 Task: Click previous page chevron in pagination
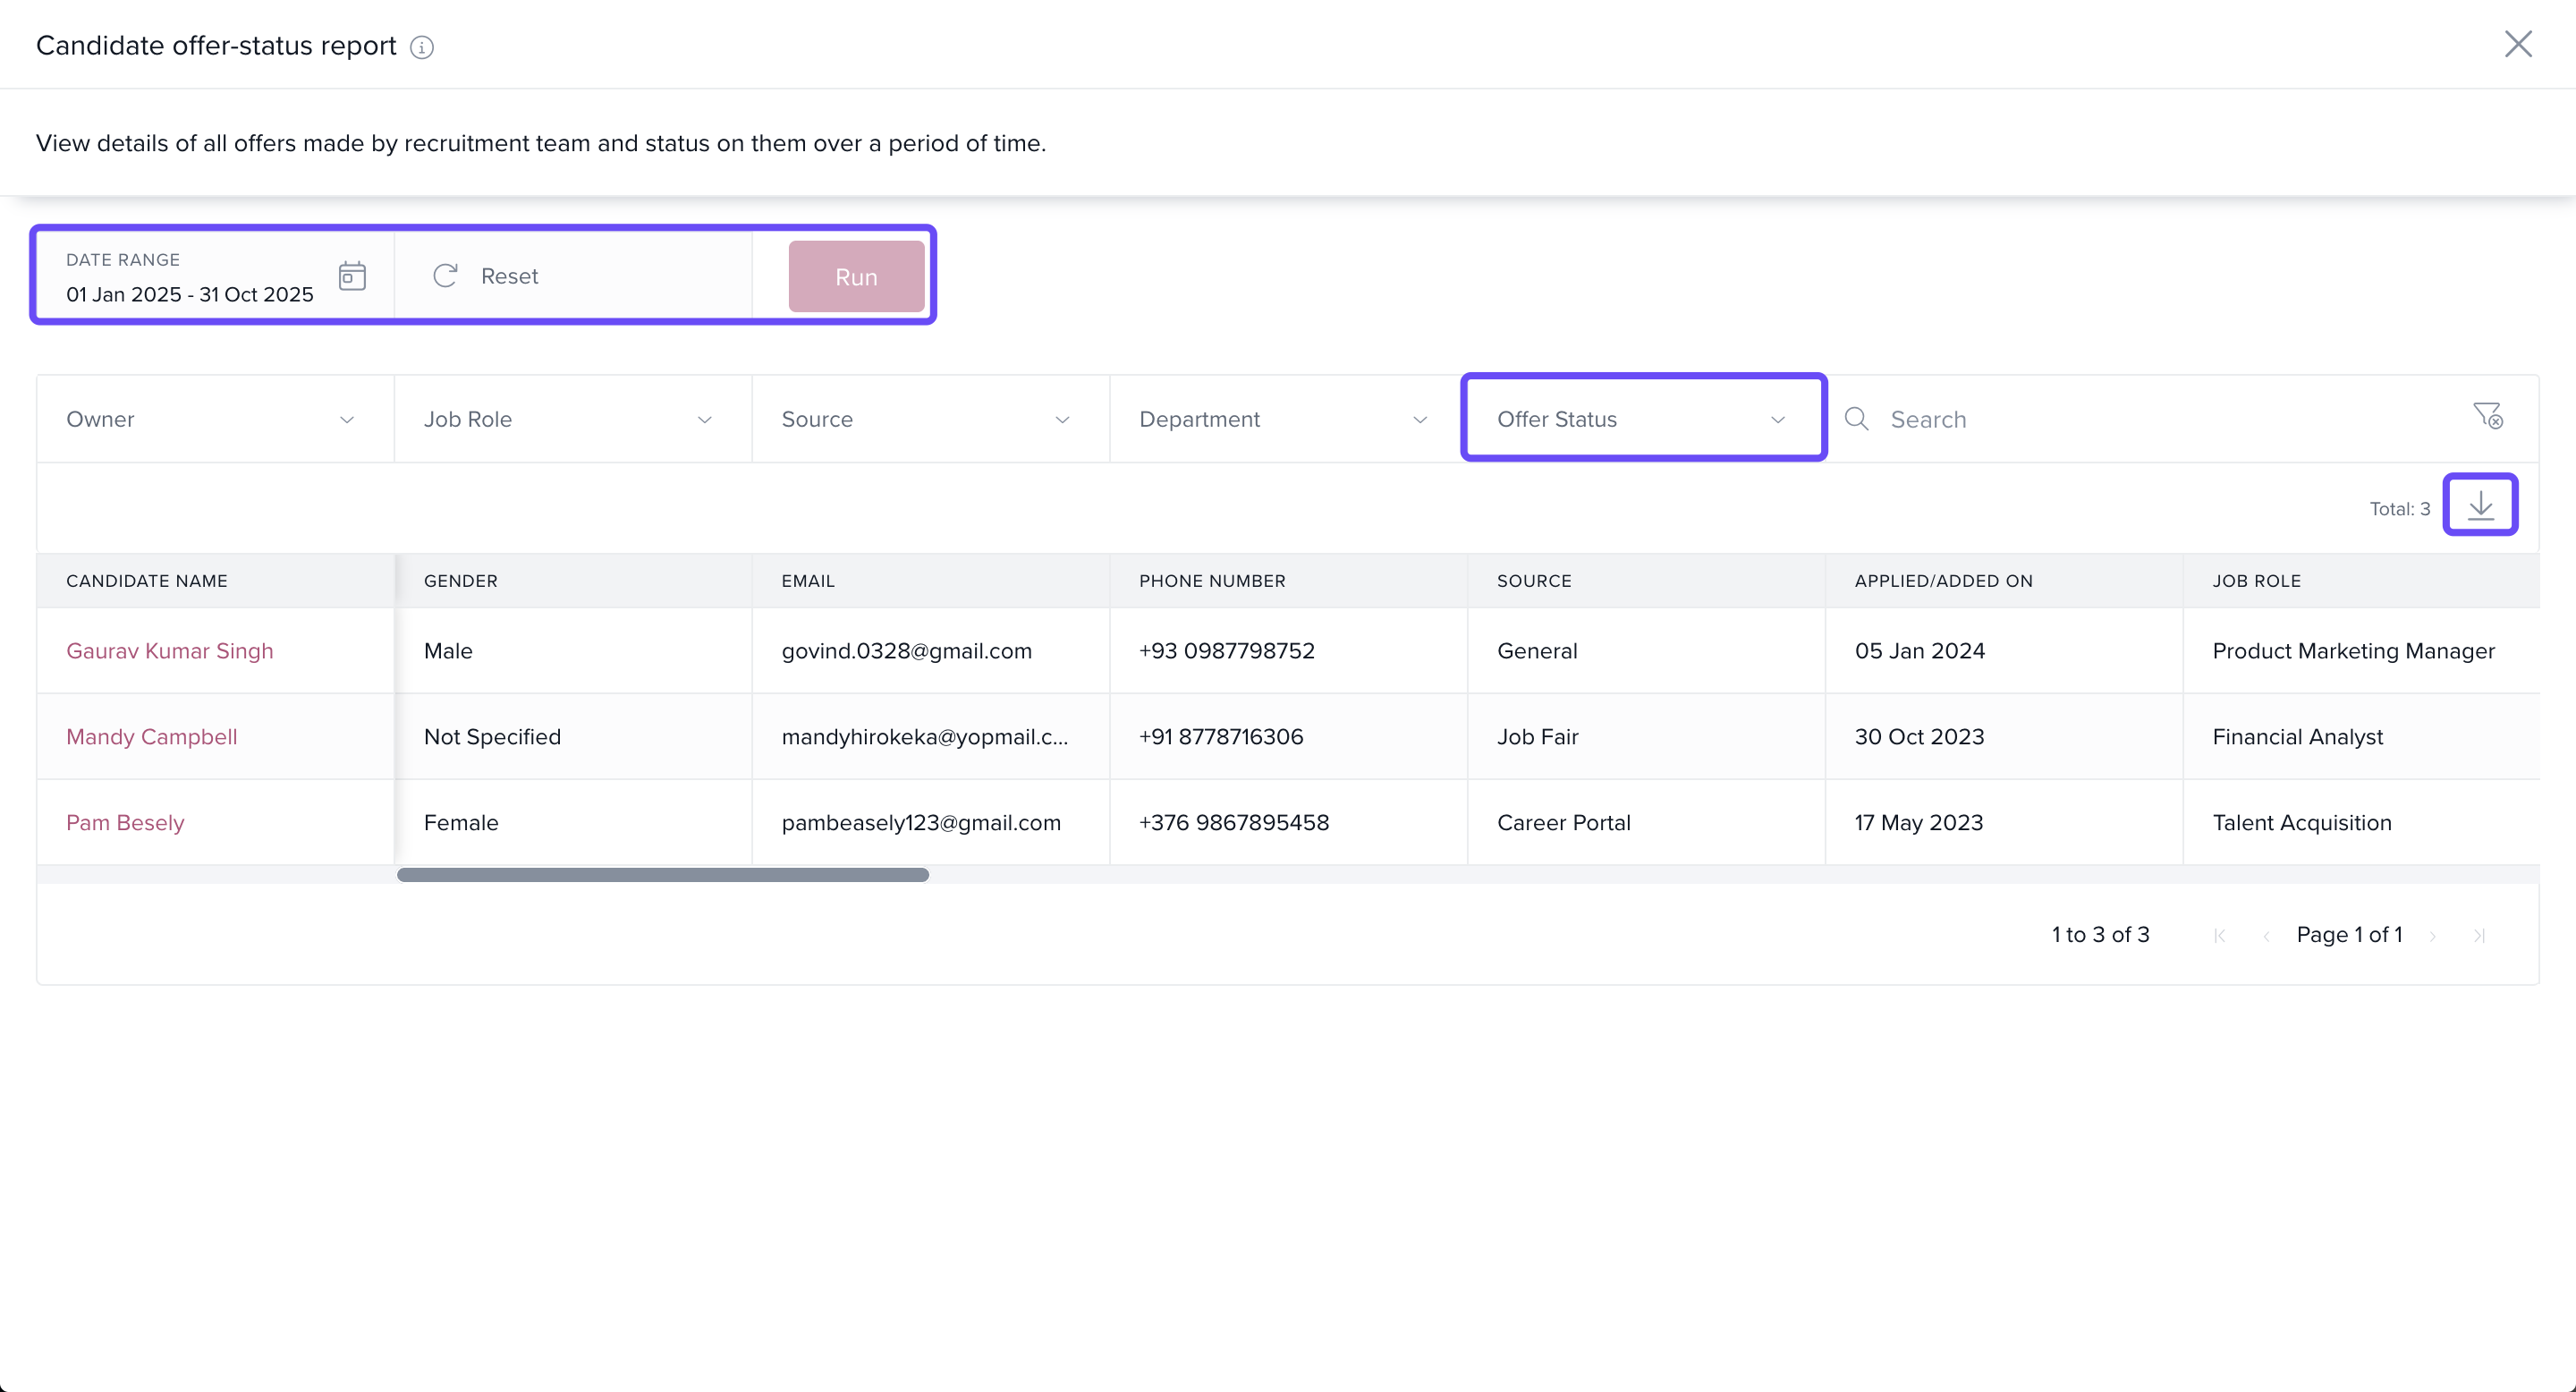click(2266, 936)
